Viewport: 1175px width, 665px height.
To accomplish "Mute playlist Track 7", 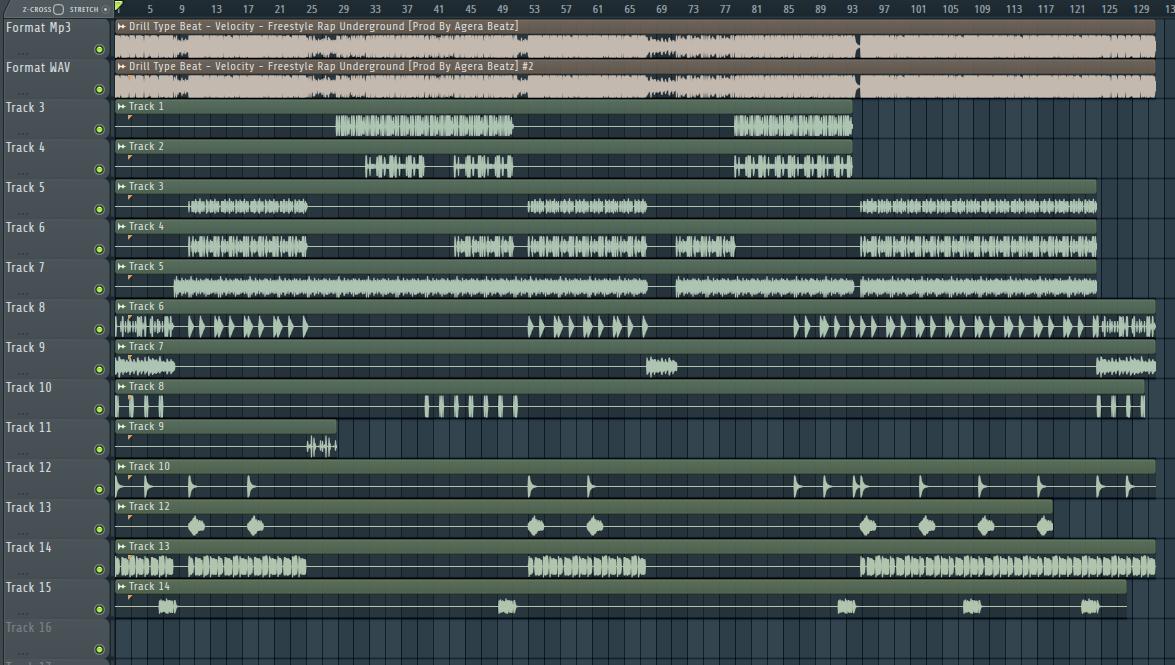I will coord(100,289).
